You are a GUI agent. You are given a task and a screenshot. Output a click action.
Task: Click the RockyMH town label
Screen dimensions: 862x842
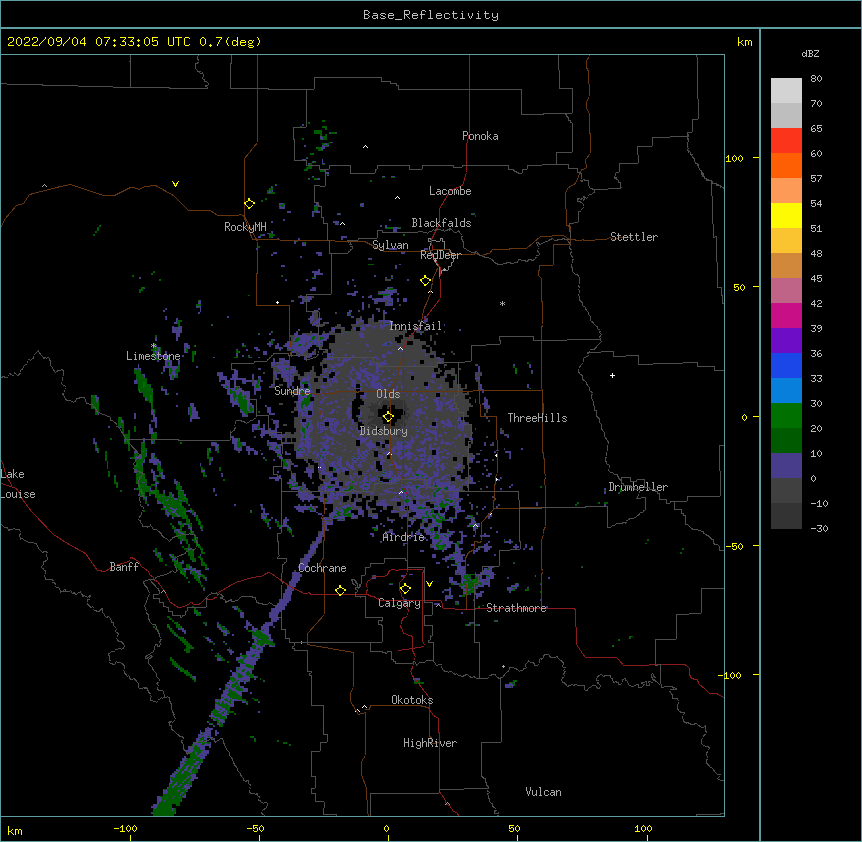245,227
